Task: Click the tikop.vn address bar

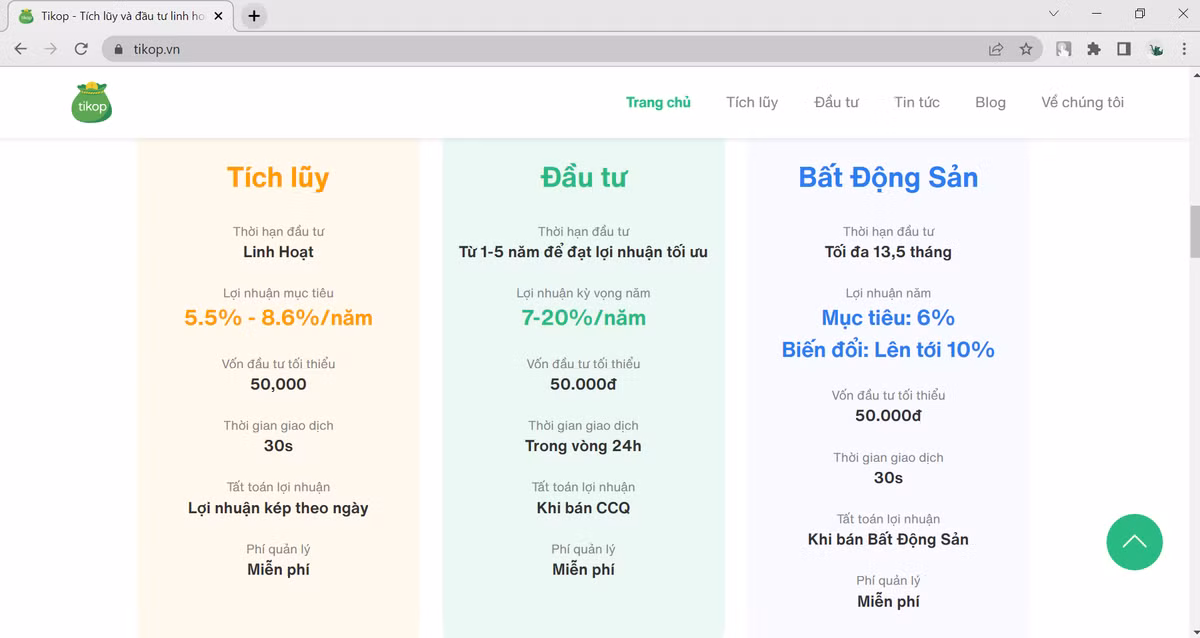Action: coord(500,49)
